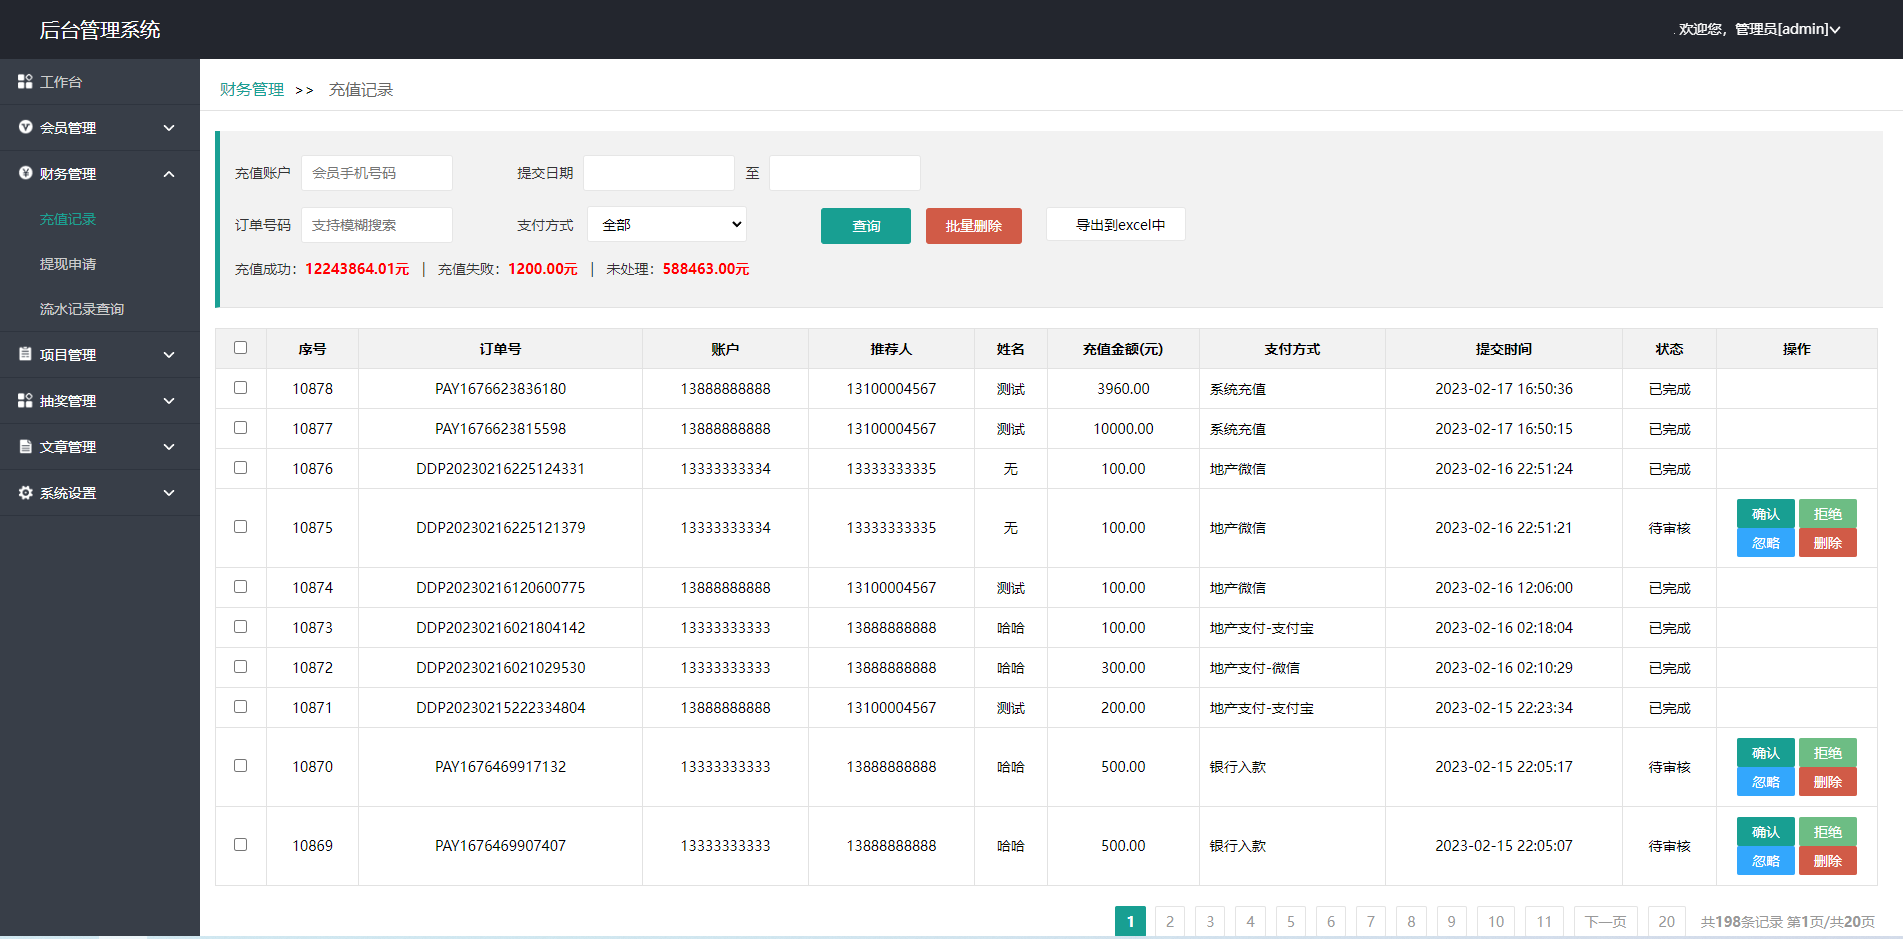
Task: Click the 工作台 dashboard icon in sidebar
Action: (x=25, y=81)
